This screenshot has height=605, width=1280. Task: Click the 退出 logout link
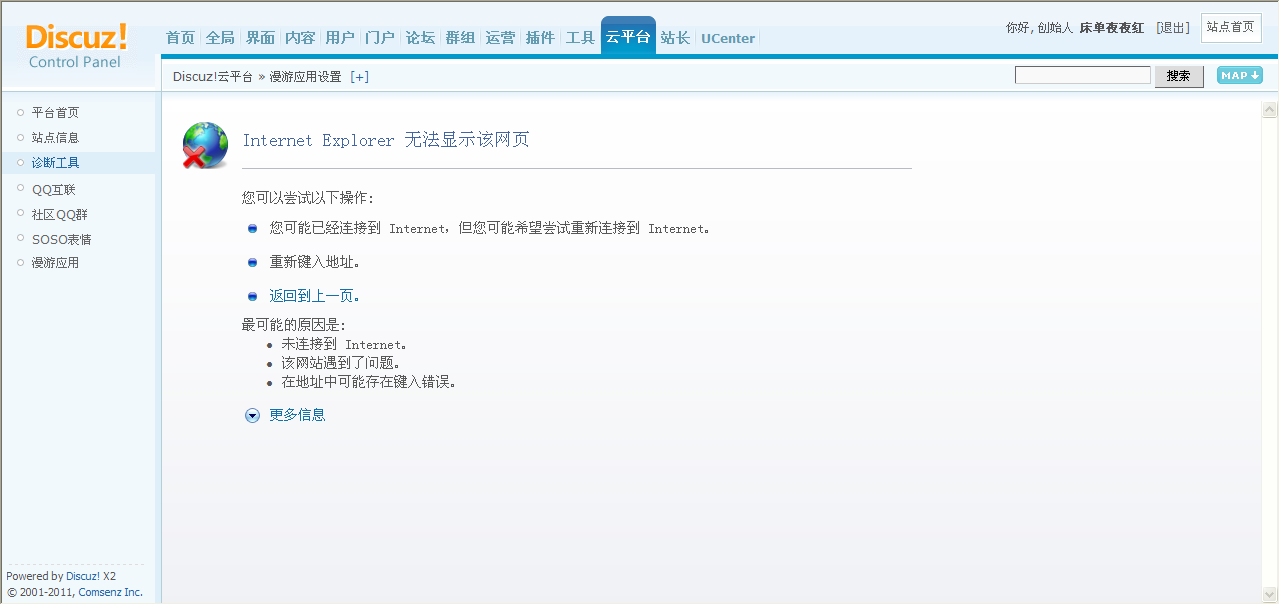tap(1173, 28)
